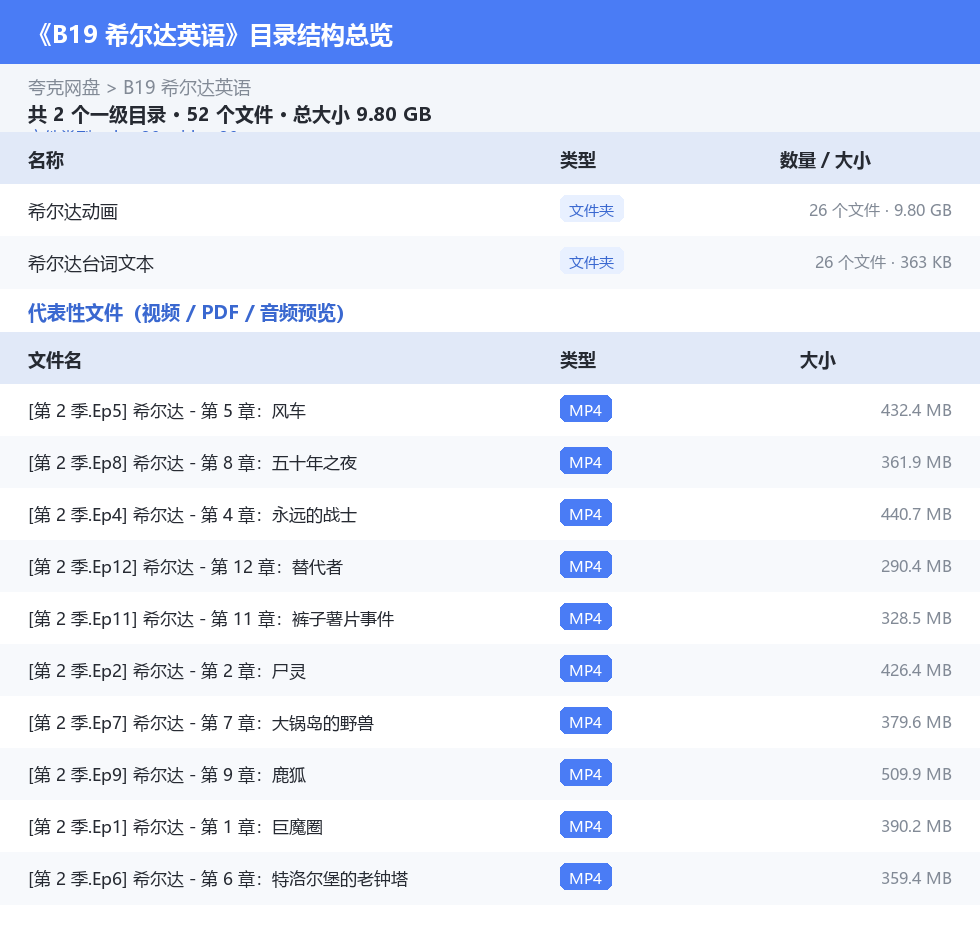Open the file 第 1 章：巨魔圈
This screenshot has width=980, height=936.
click(490, 825)
